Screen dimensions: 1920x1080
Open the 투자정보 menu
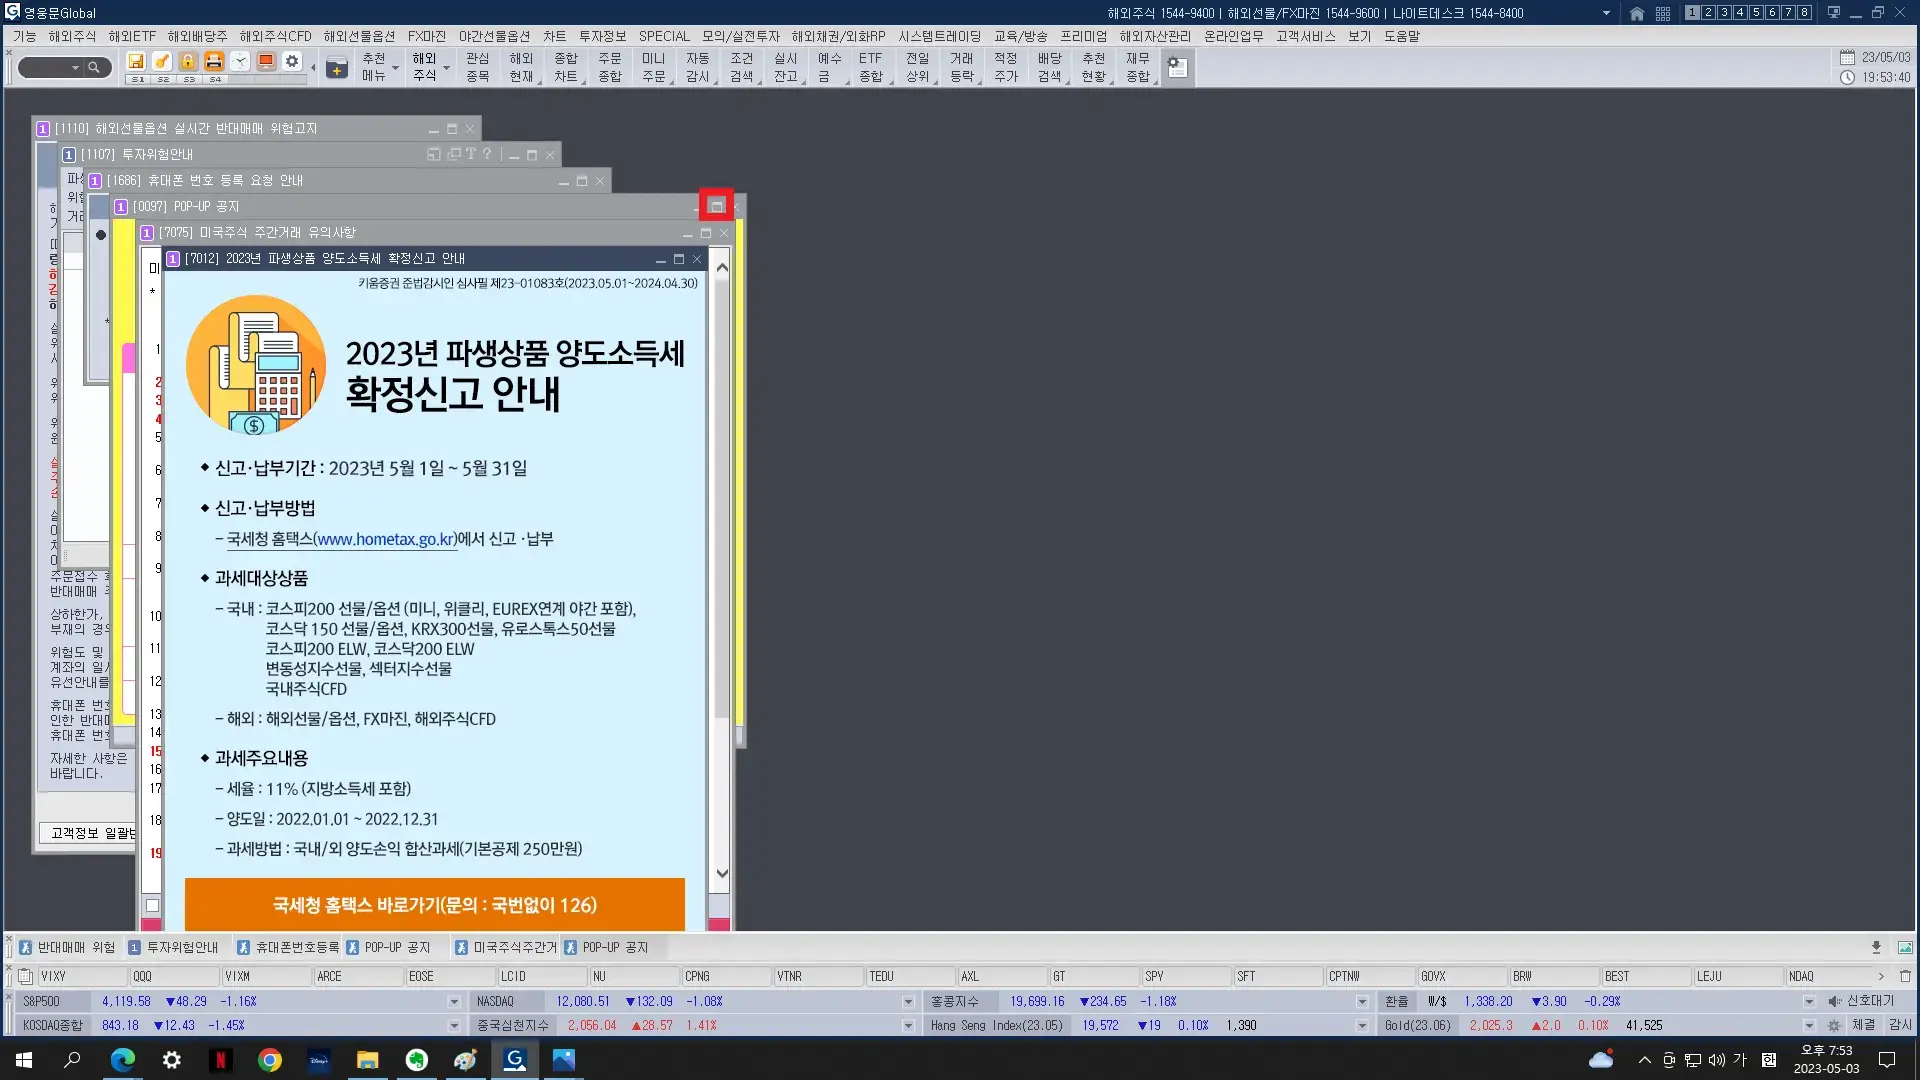[x=602, y=36]
